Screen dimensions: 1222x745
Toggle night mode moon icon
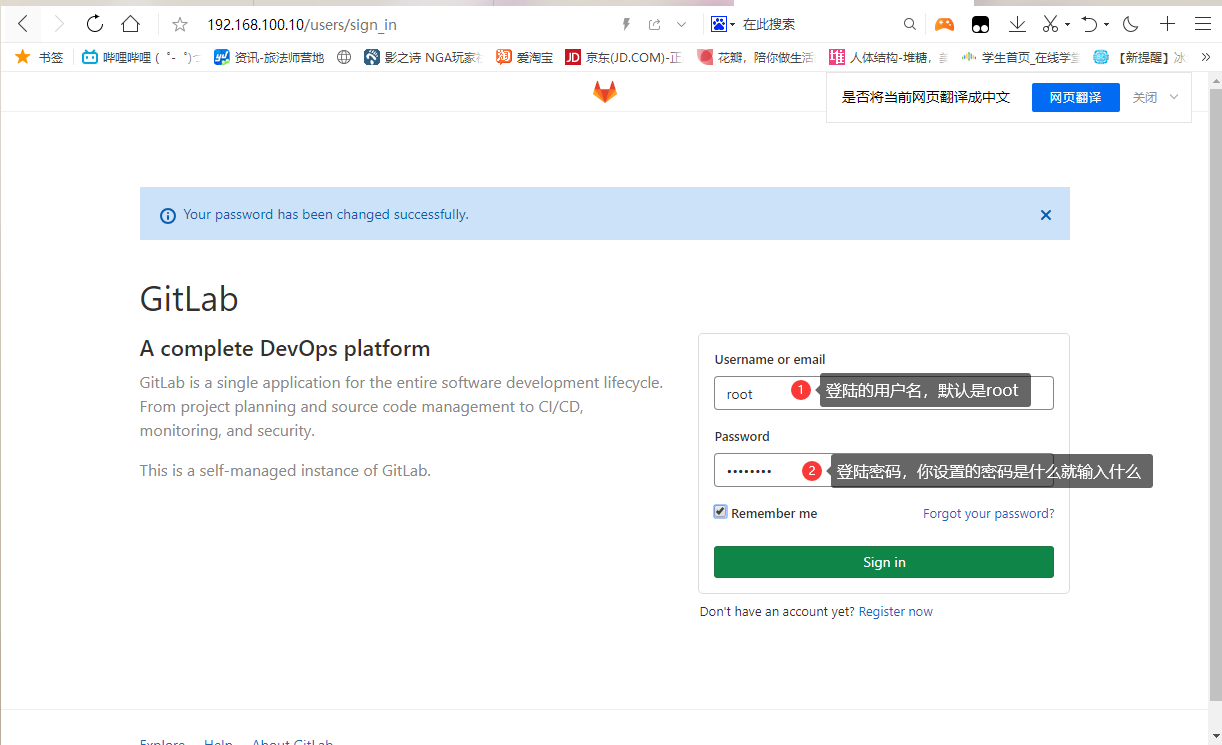1131,24
